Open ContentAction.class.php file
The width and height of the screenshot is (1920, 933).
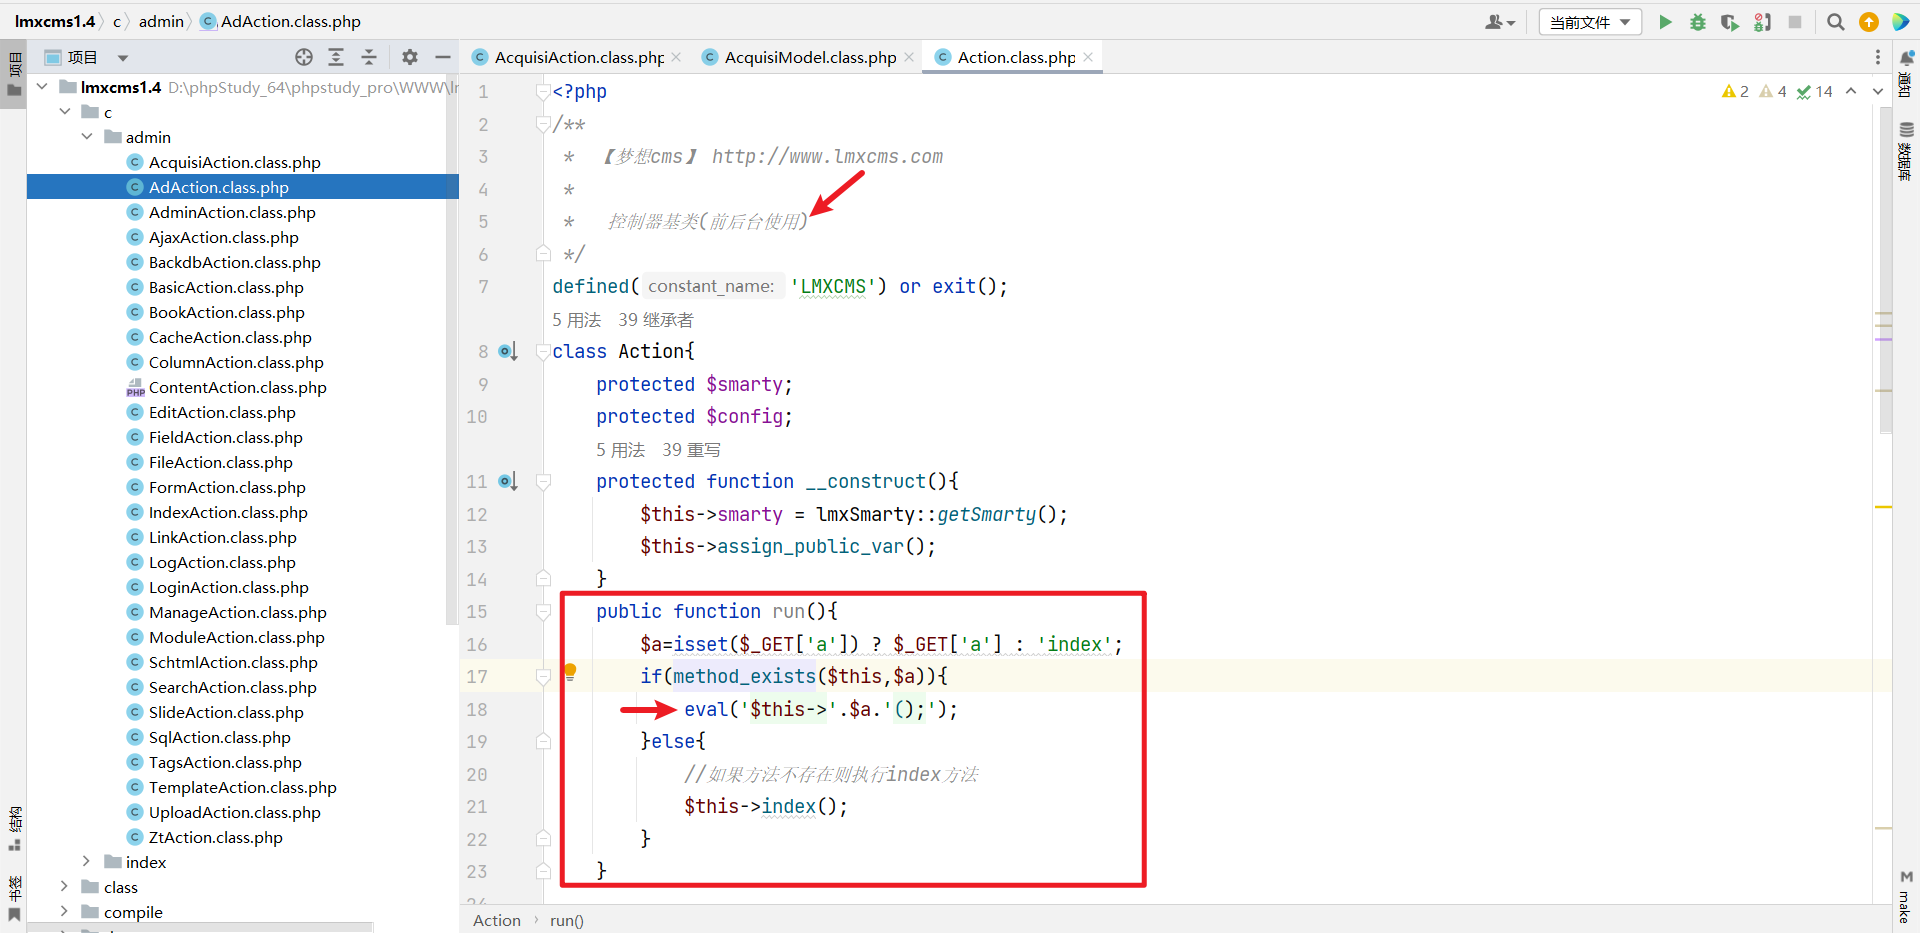(x=238, y=387)
